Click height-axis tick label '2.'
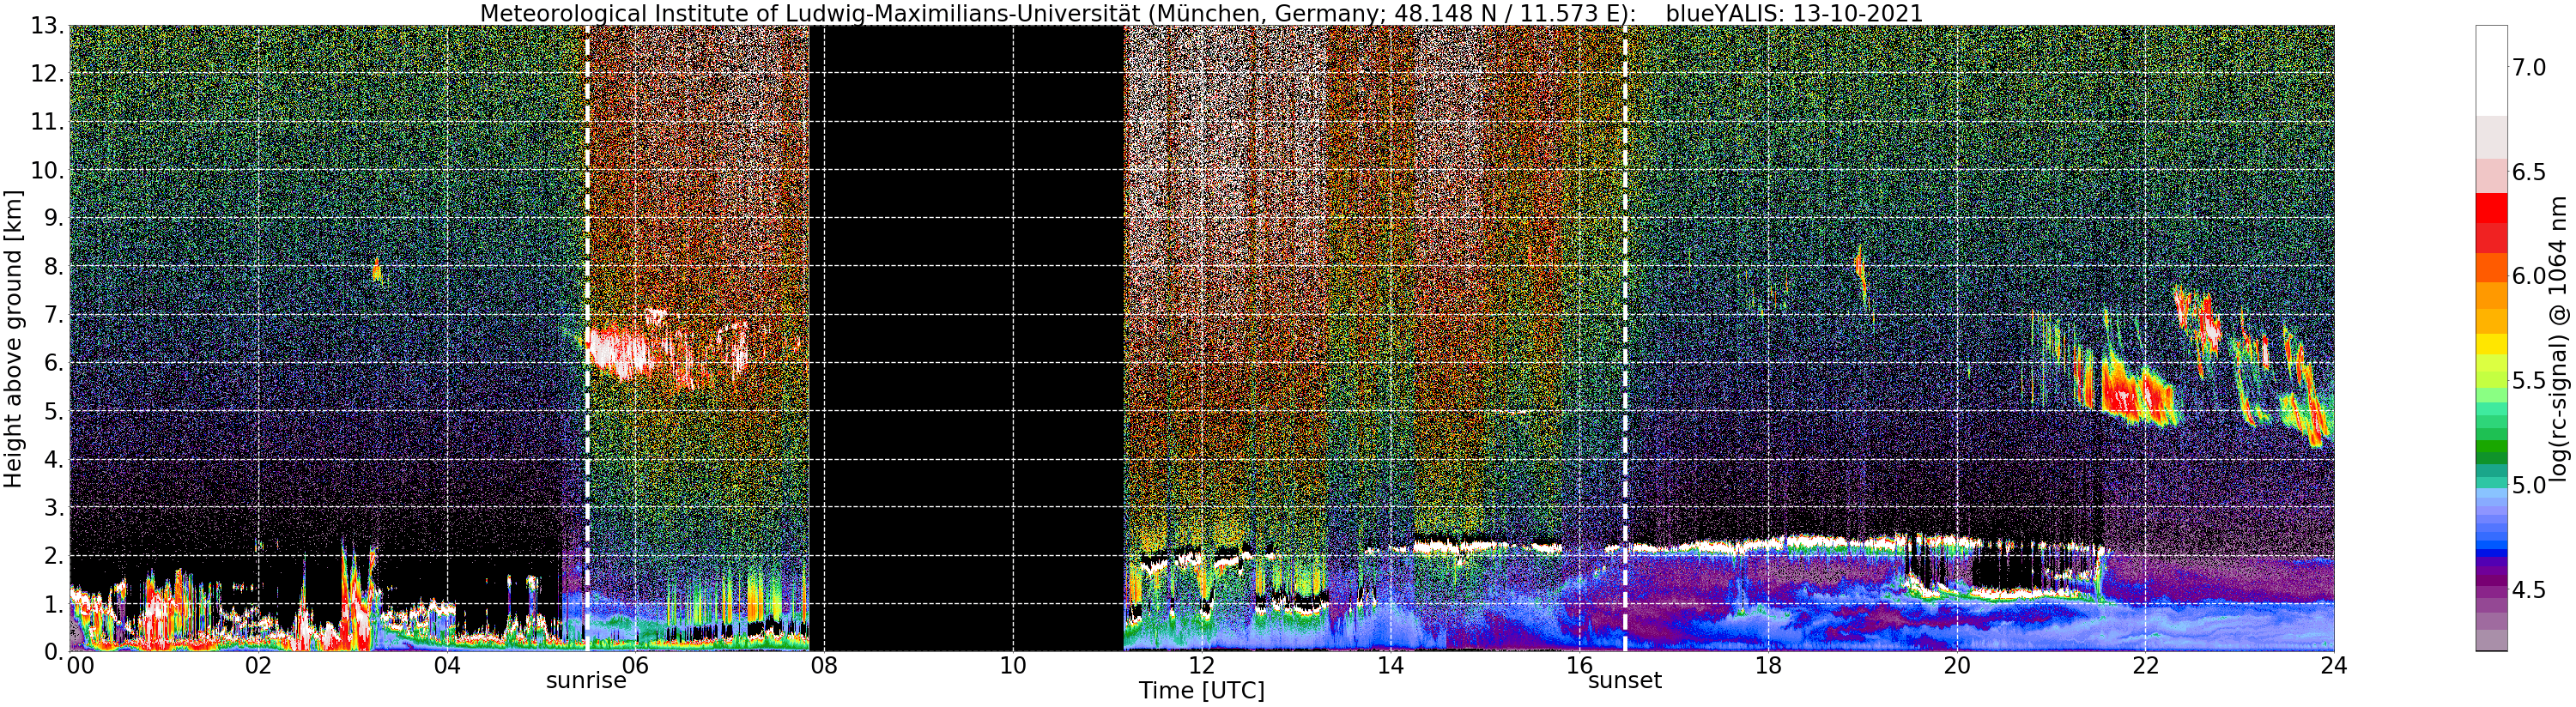Screen dimensions: 2576x707 pyautogui.click(x=52, y=555)
